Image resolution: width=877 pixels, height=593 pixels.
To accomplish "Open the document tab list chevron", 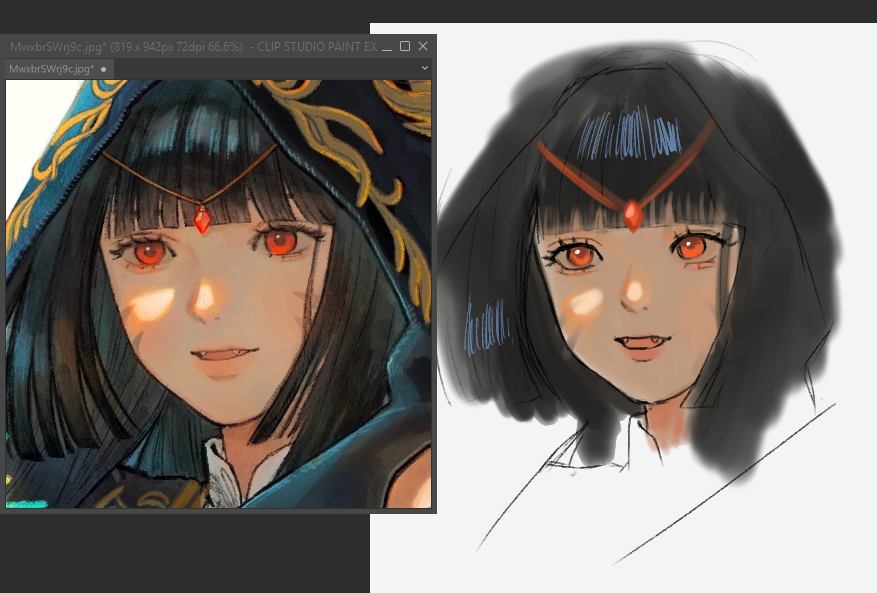I will point(425,68).
